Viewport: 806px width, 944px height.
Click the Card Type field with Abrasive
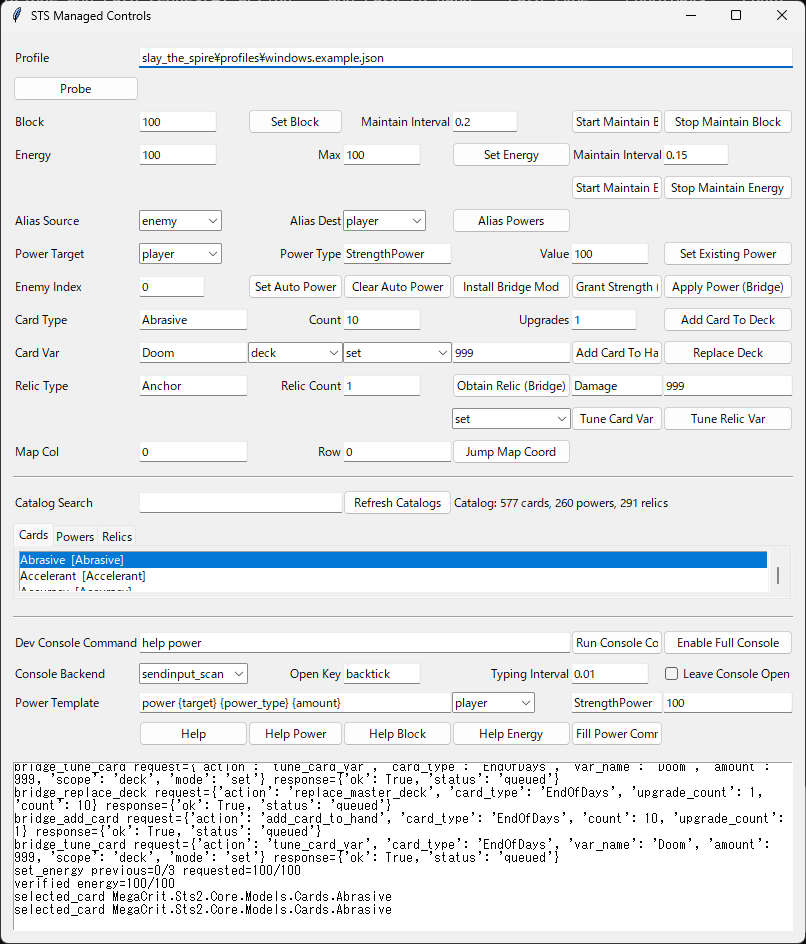[193, 320]
